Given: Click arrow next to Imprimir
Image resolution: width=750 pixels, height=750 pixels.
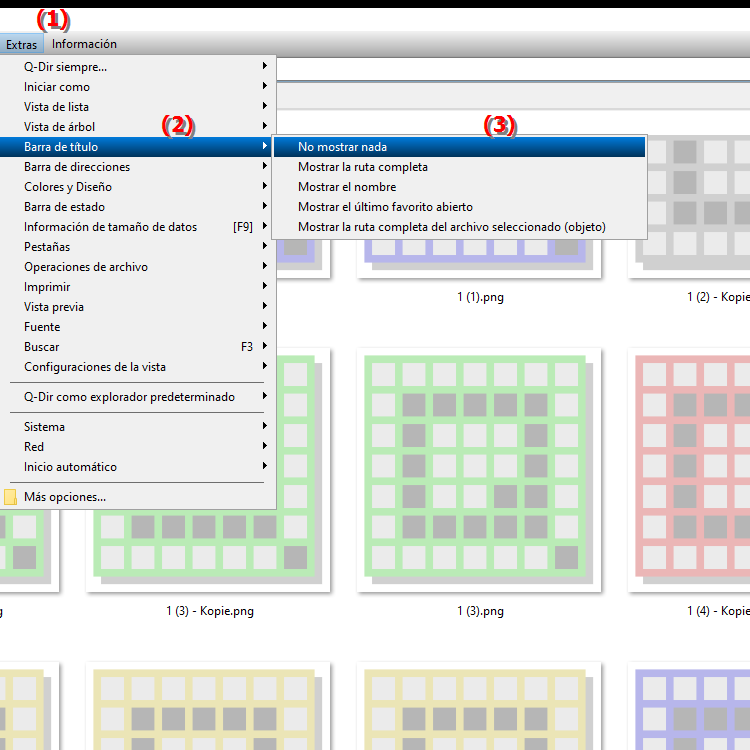Looking at the screenshot, I should pos(265,286).
